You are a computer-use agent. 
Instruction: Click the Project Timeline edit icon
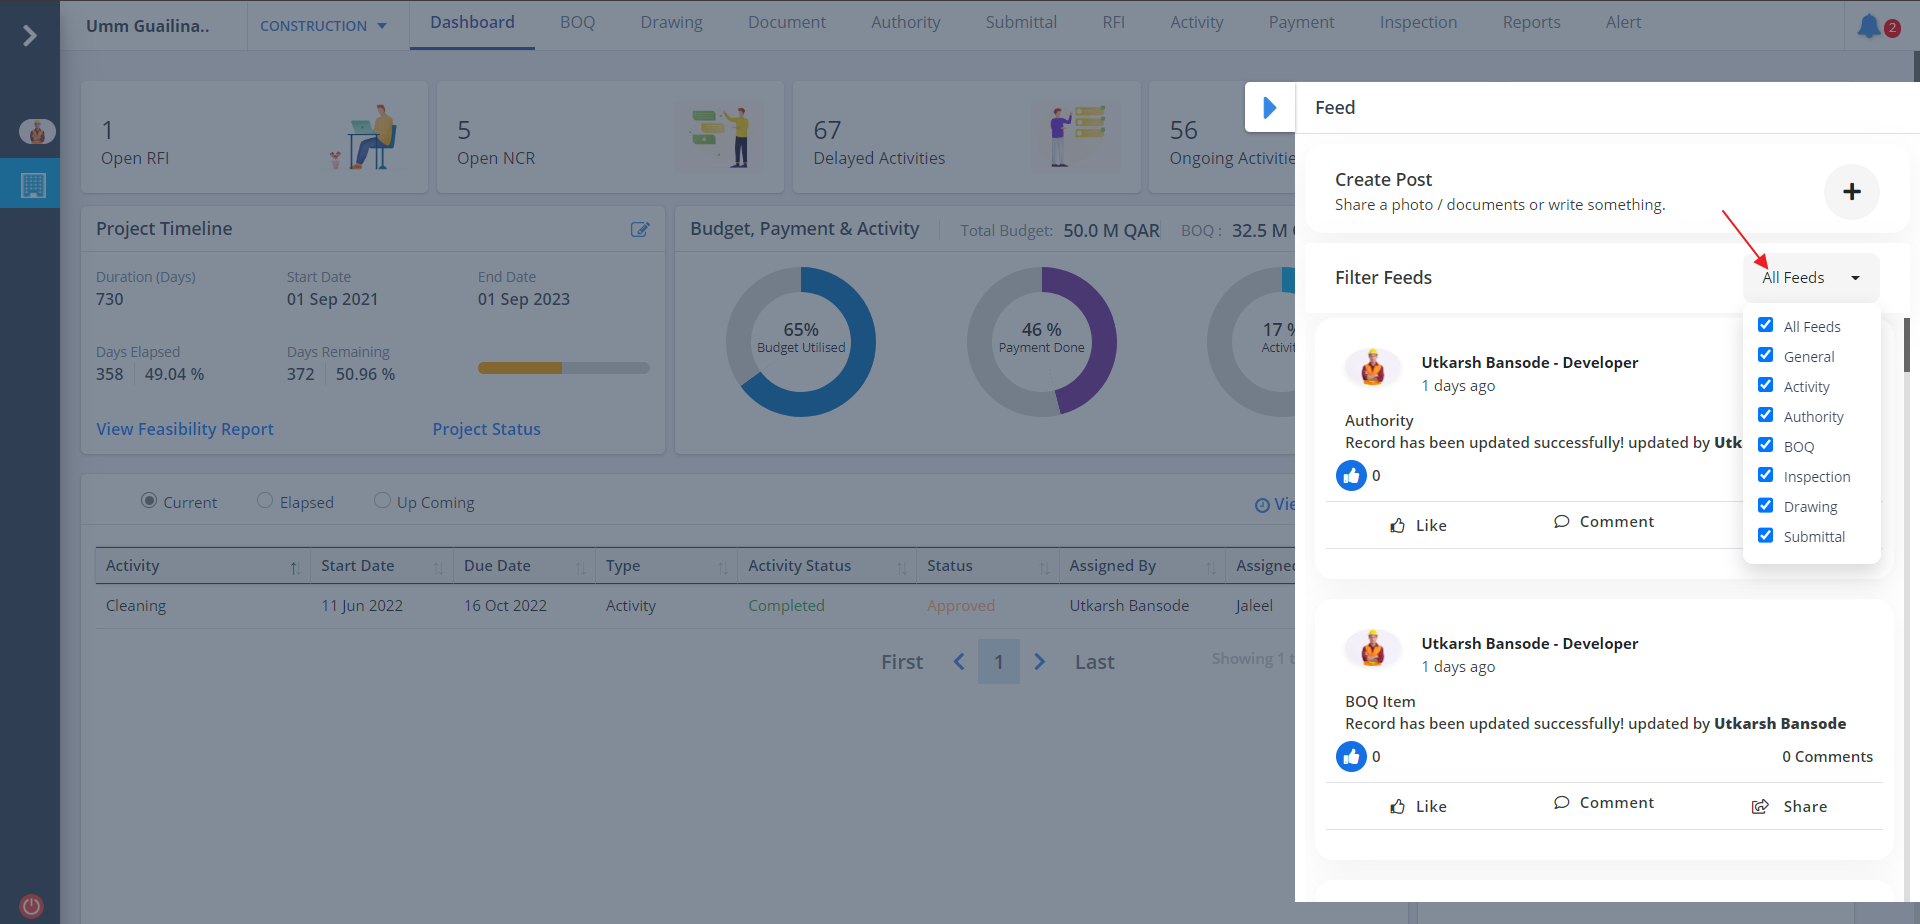pyautogui.click(x=640, y=230)
